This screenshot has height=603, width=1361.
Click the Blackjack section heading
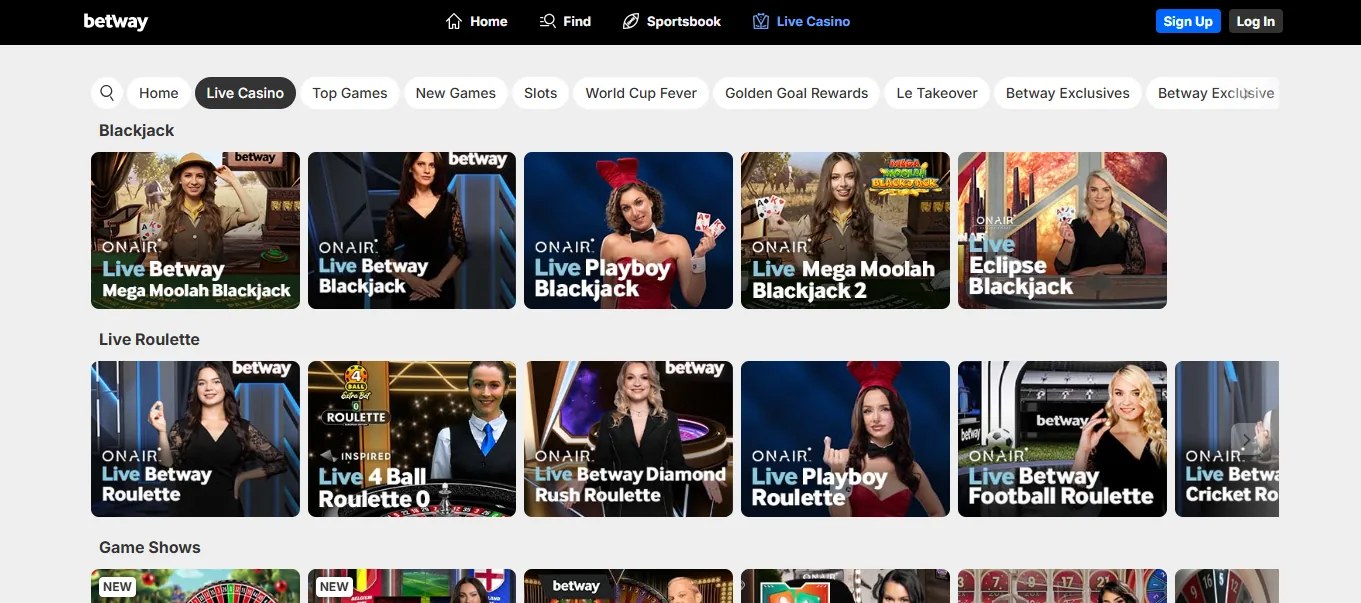coord(137,130)
